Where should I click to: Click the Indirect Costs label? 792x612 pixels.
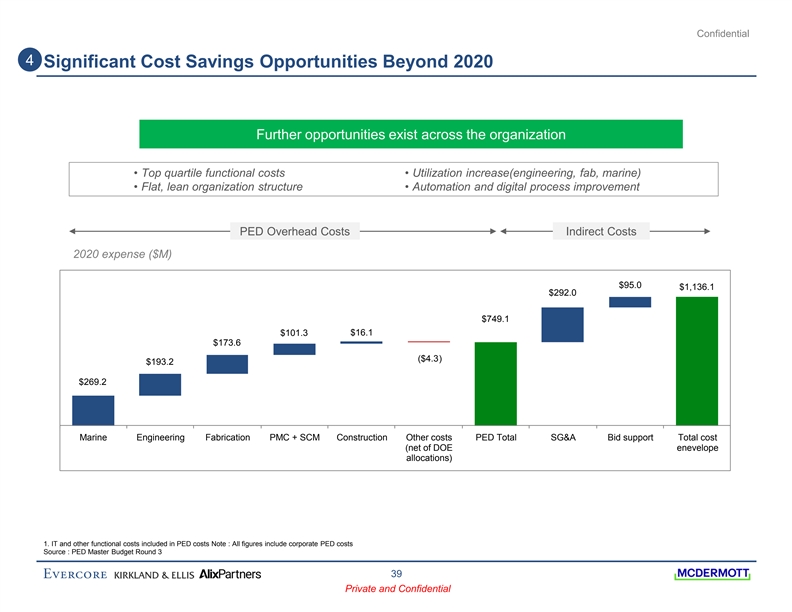tap(601, 232)
